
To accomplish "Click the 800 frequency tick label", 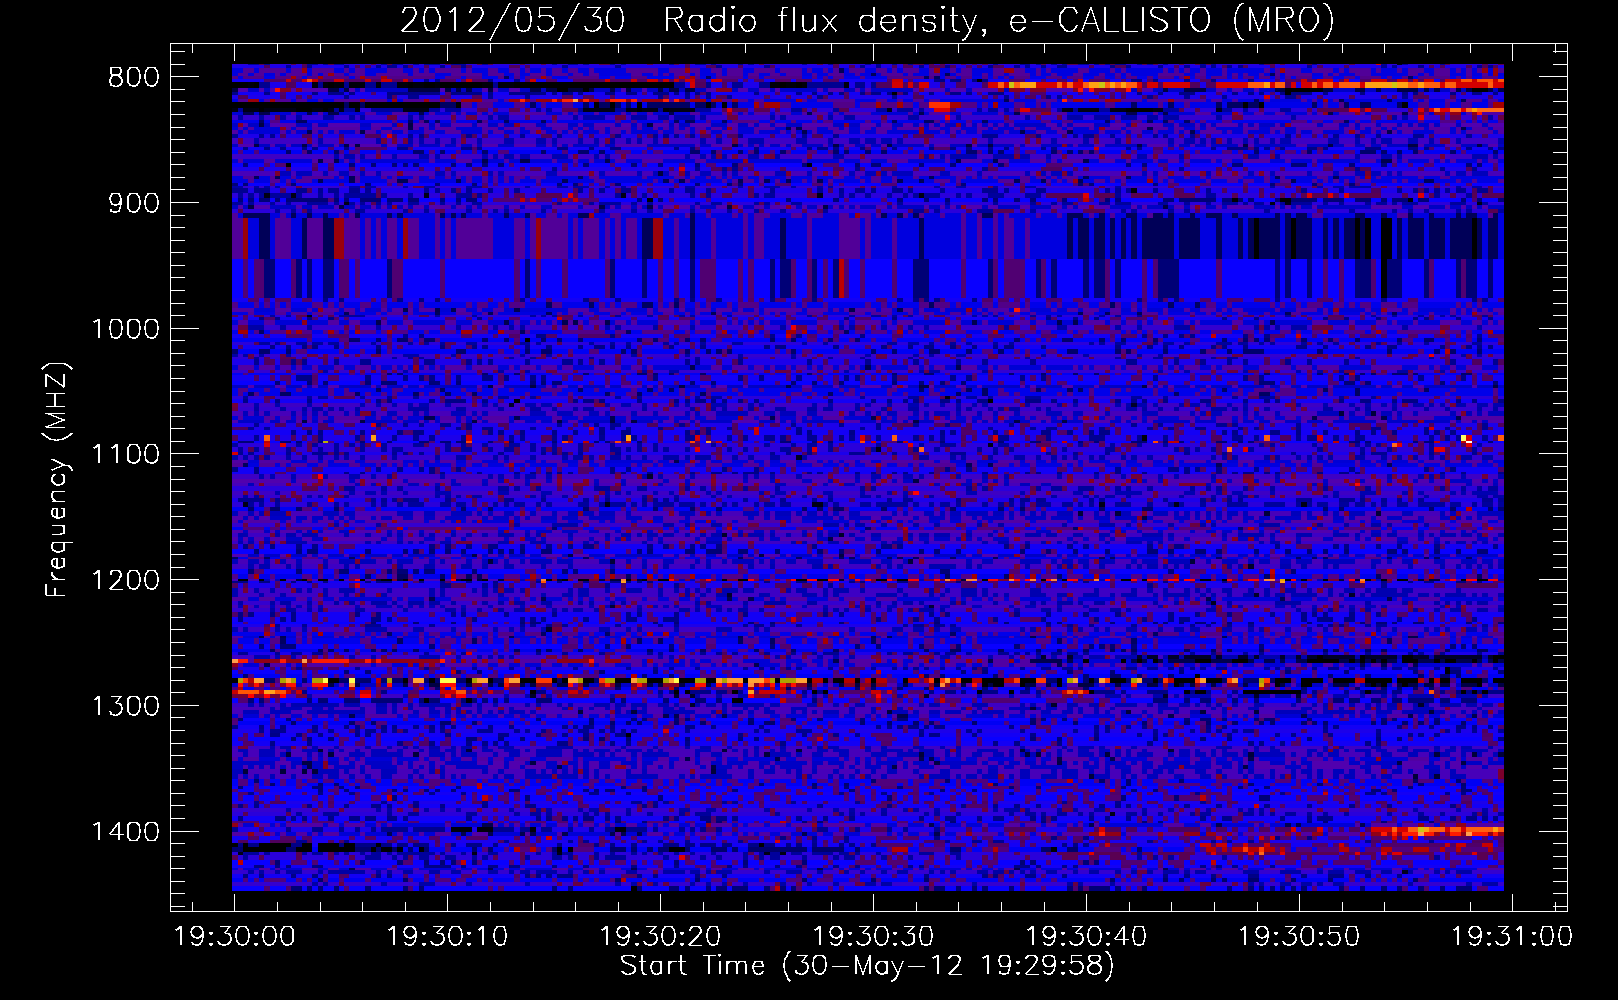I will coord(134,78).
